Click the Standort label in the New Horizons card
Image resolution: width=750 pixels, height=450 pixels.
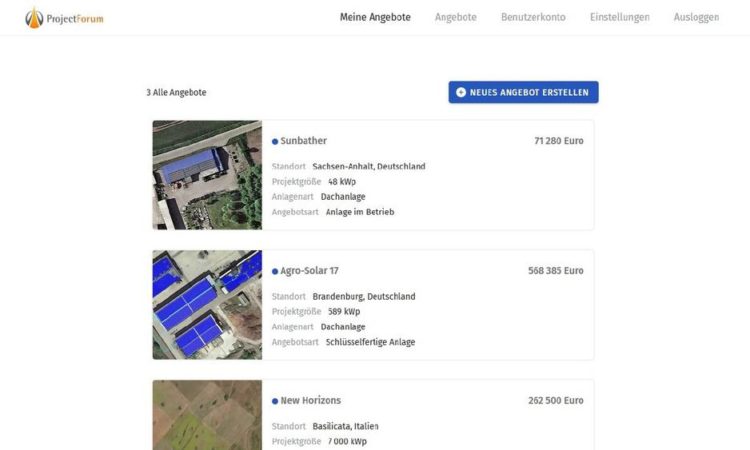pyautogui.click(x=288, y=426)
